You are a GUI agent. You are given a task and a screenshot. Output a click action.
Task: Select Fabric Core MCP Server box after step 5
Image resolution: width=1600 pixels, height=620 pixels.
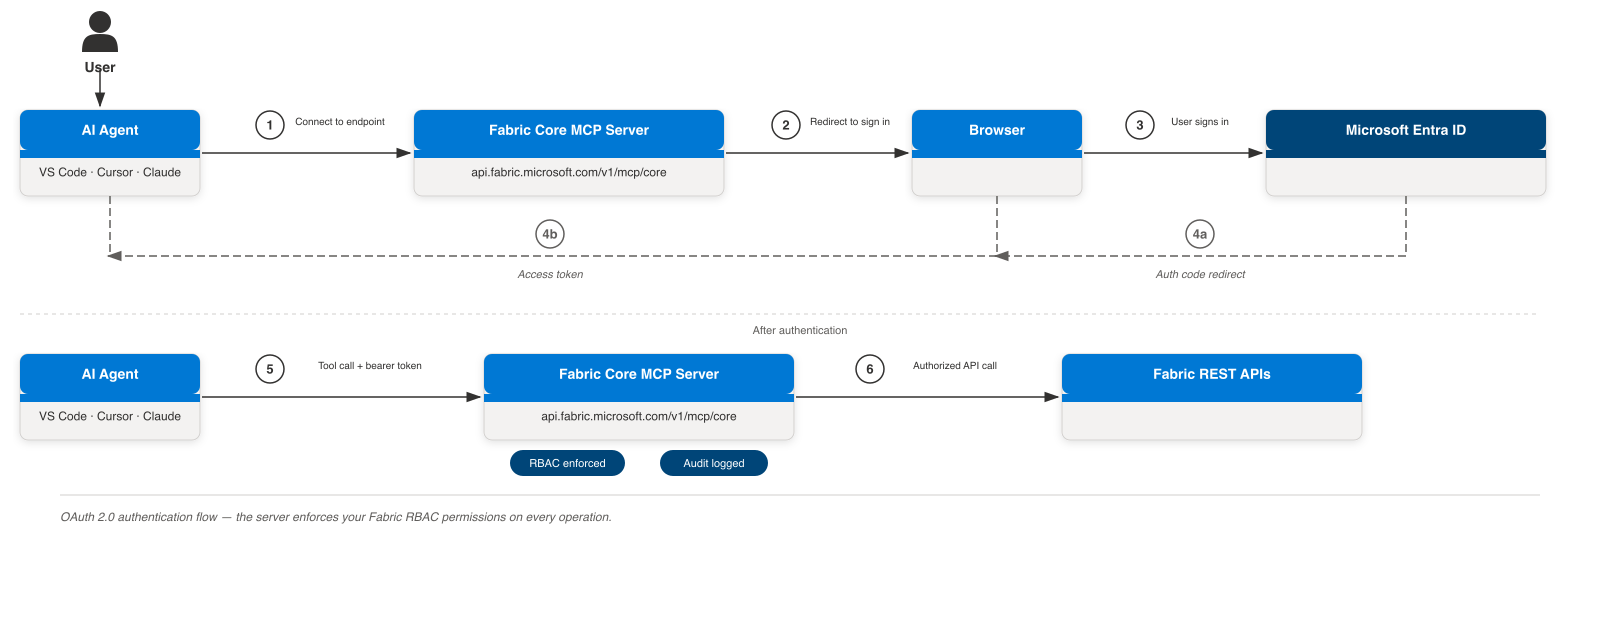[x=639, y=397]
